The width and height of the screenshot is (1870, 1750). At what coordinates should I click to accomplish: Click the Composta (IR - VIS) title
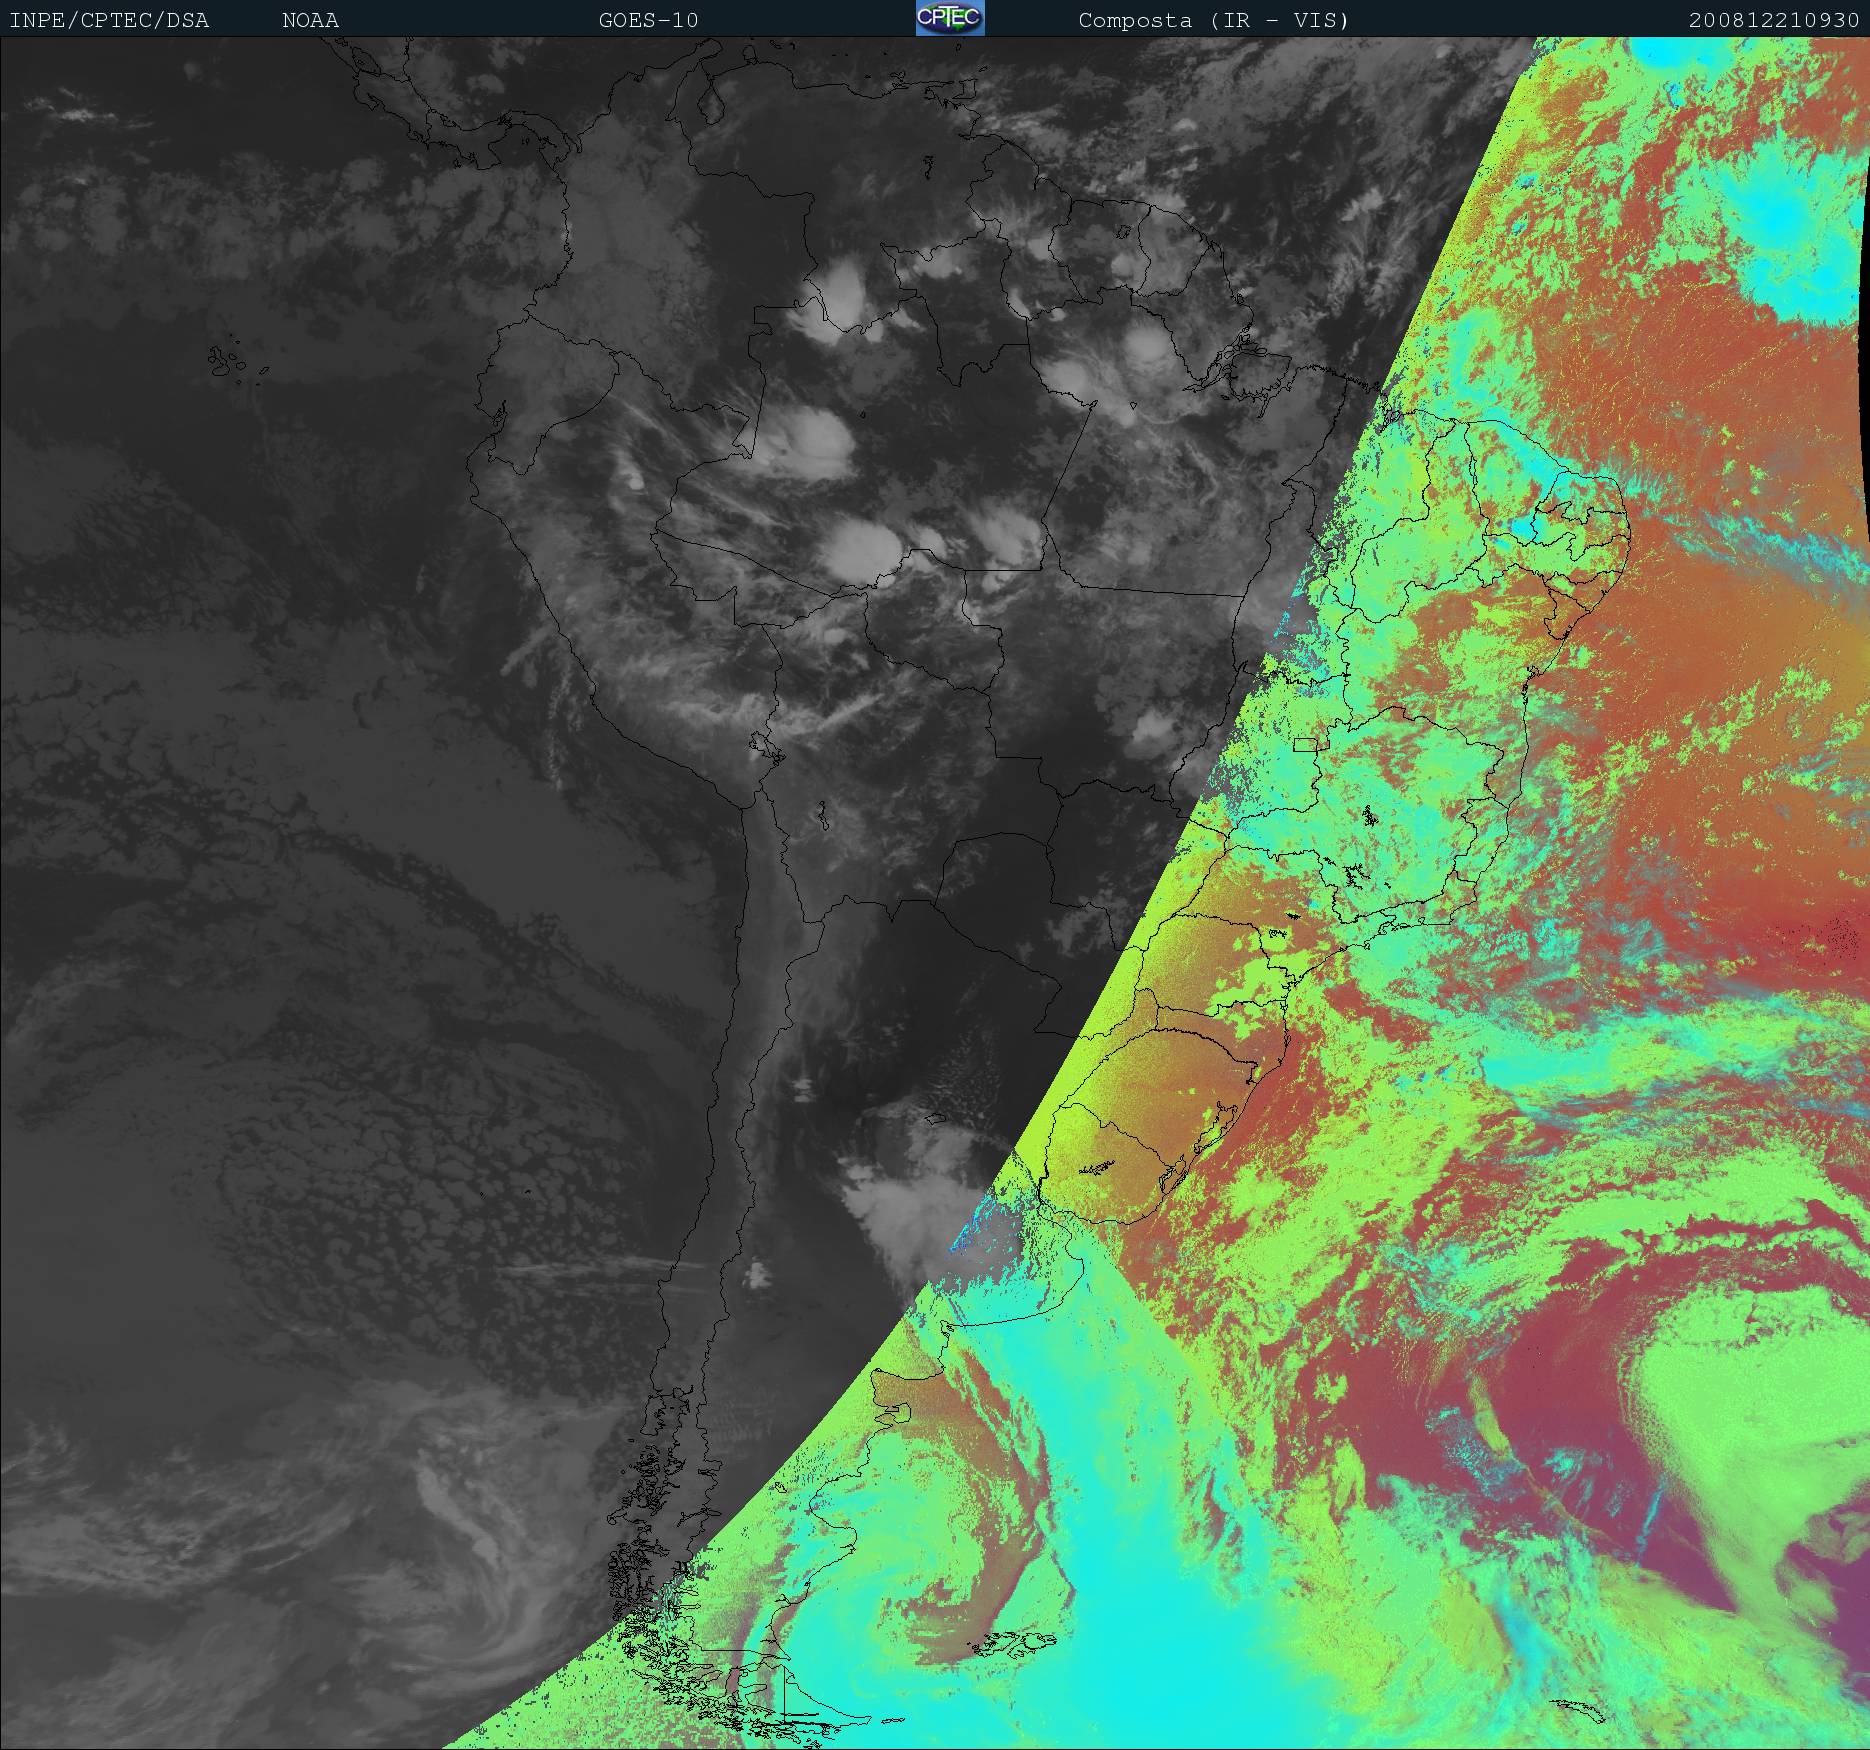click(x=1214, y=20)
